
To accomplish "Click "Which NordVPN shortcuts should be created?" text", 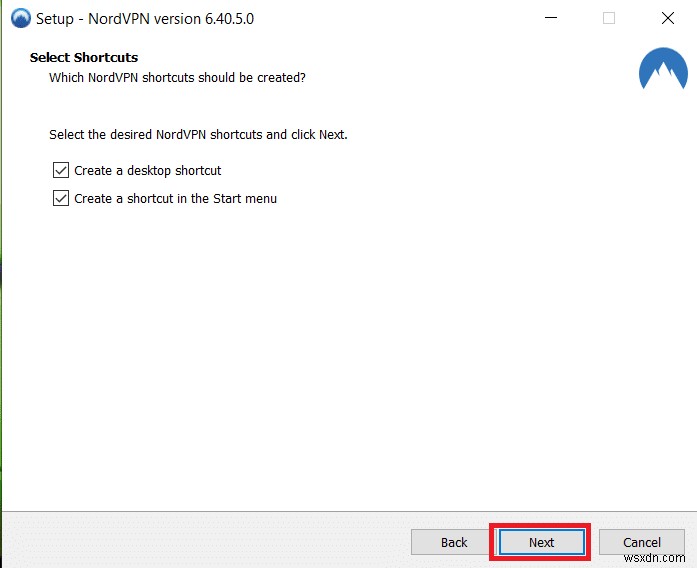I will tap(177, 77).
